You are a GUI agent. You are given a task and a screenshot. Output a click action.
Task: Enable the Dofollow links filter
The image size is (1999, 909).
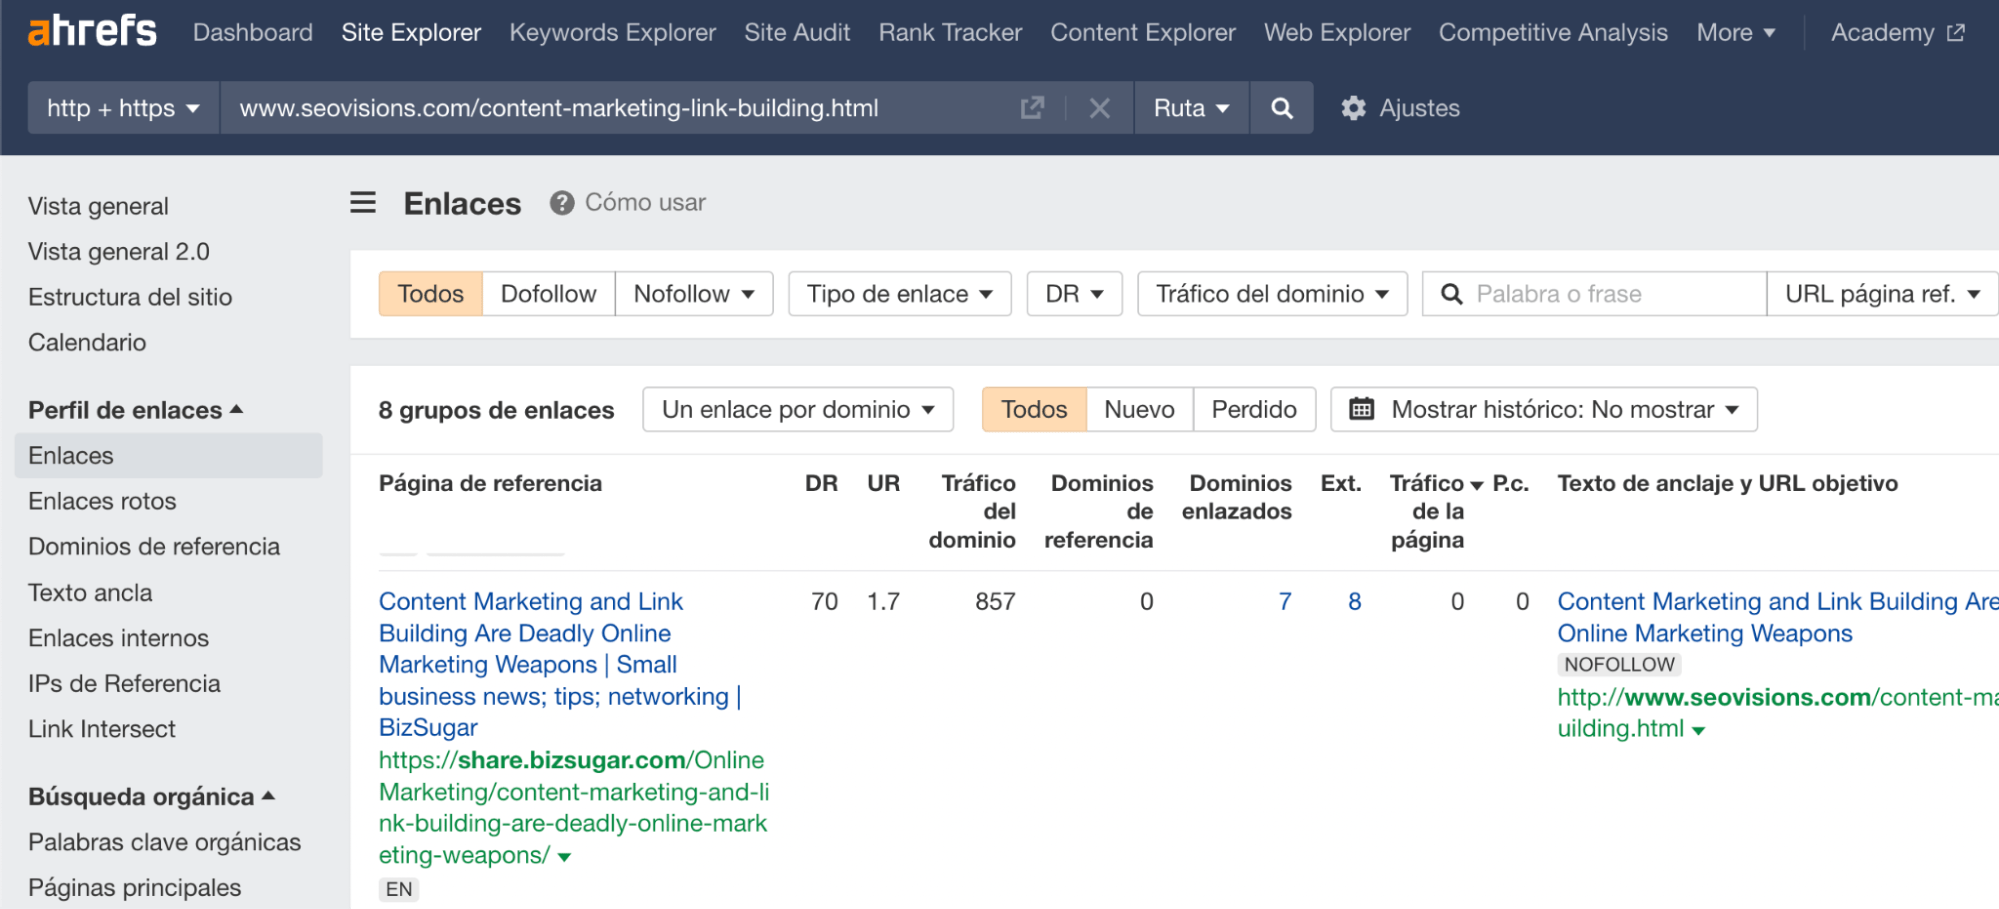[x=548, y=293]
